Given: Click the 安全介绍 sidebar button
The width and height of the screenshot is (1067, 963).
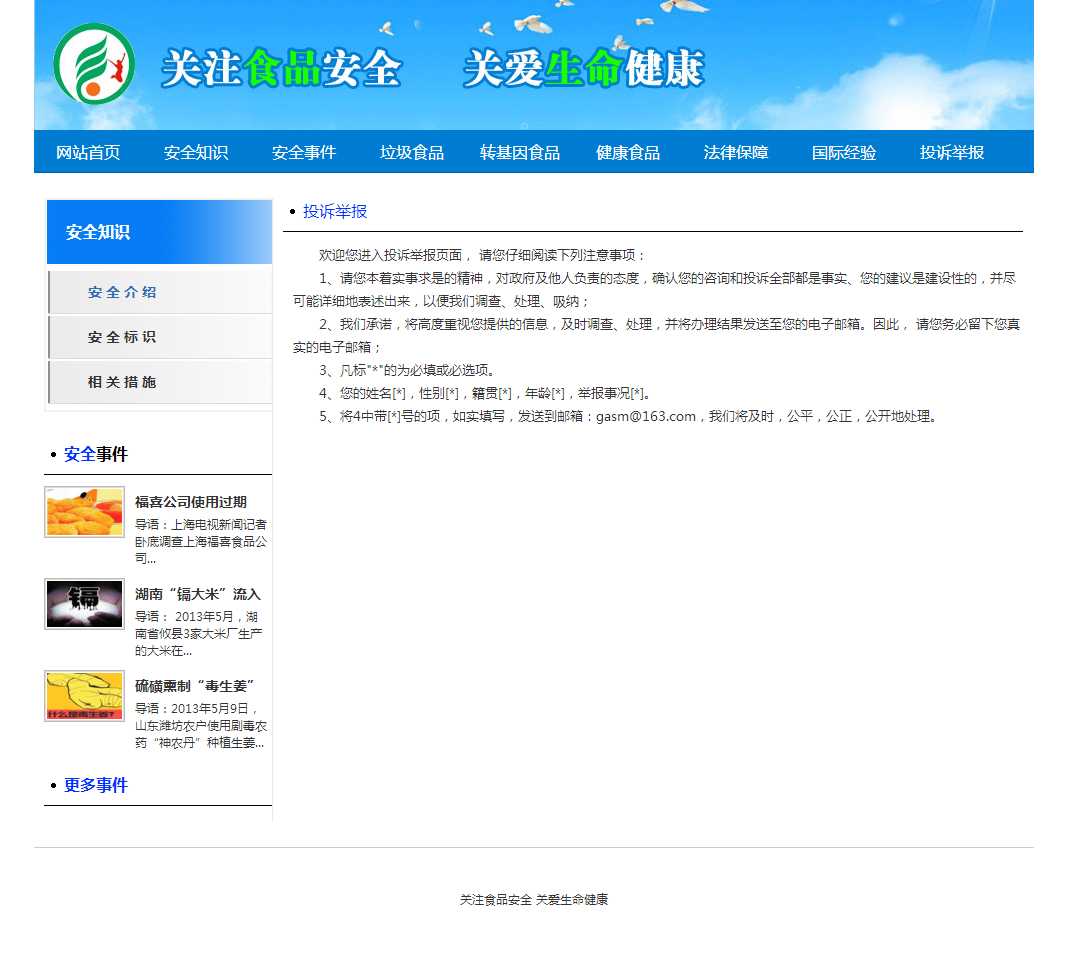Looking at the screenshot, I should point(160,292).
